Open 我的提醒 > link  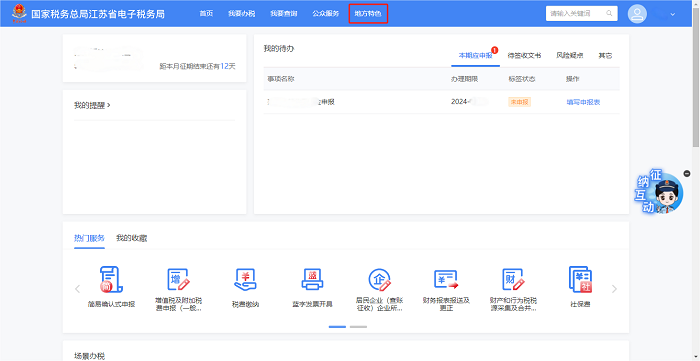(92, 105)
